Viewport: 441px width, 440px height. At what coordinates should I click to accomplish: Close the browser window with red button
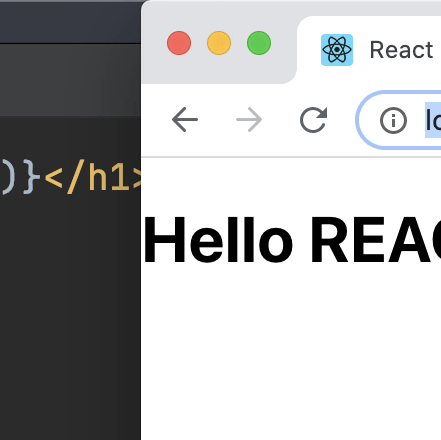(179, 43)
